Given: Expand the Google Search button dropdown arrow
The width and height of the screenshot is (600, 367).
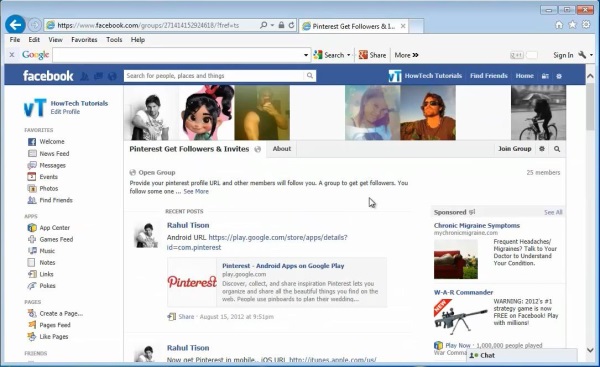Looking at the screenshot, I should pos(348,55).
